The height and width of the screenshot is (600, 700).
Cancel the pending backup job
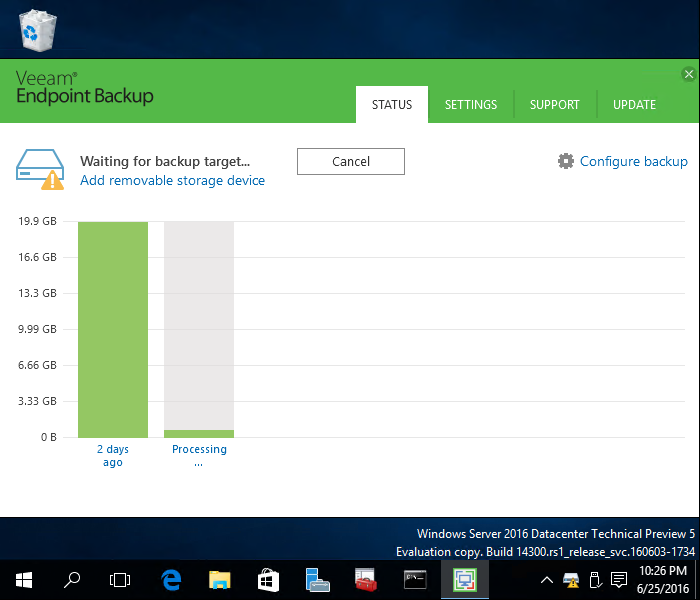(x=351, y=162)
